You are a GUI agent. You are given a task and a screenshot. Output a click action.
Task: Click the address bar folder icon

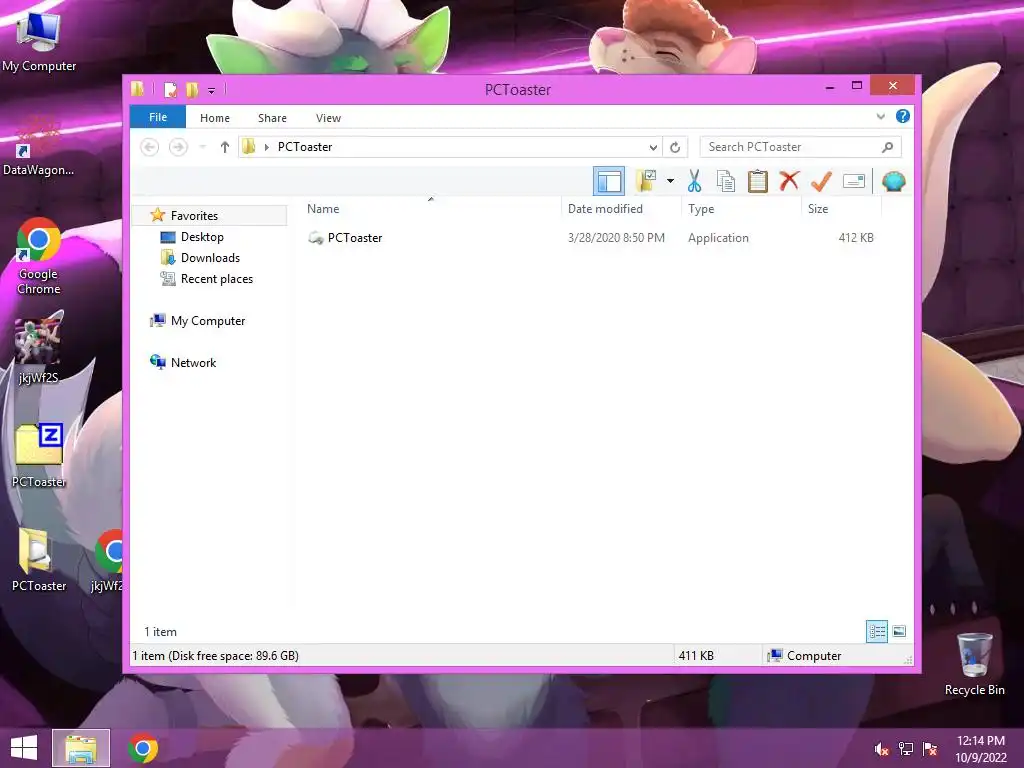click(x=249, y=147)
